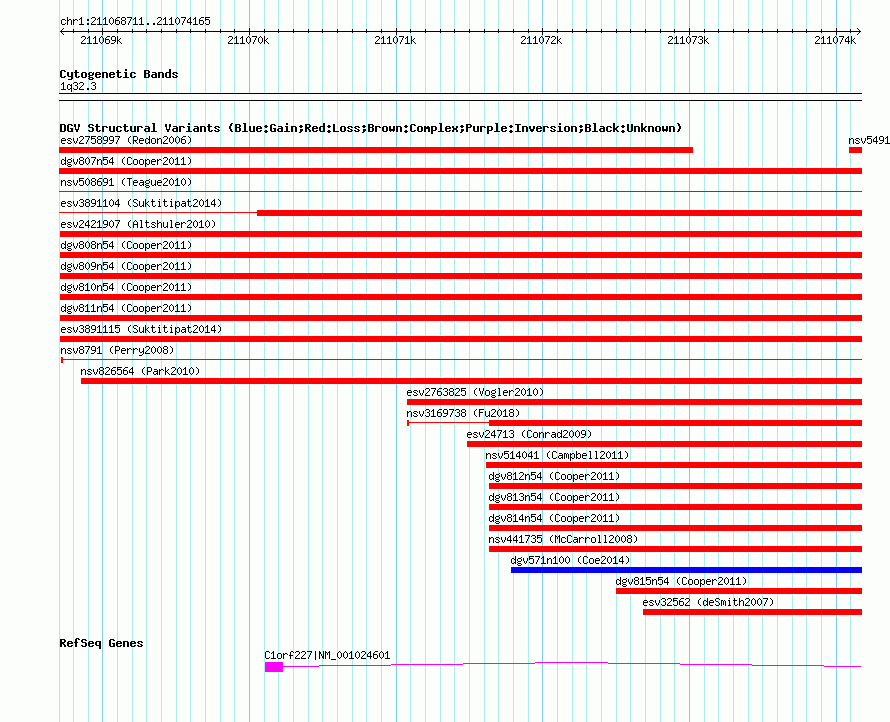This screenshot has height=722, width=890.
Task: Open the dgv810n54 (Cooper2011) variant
Action: [126, 287]
